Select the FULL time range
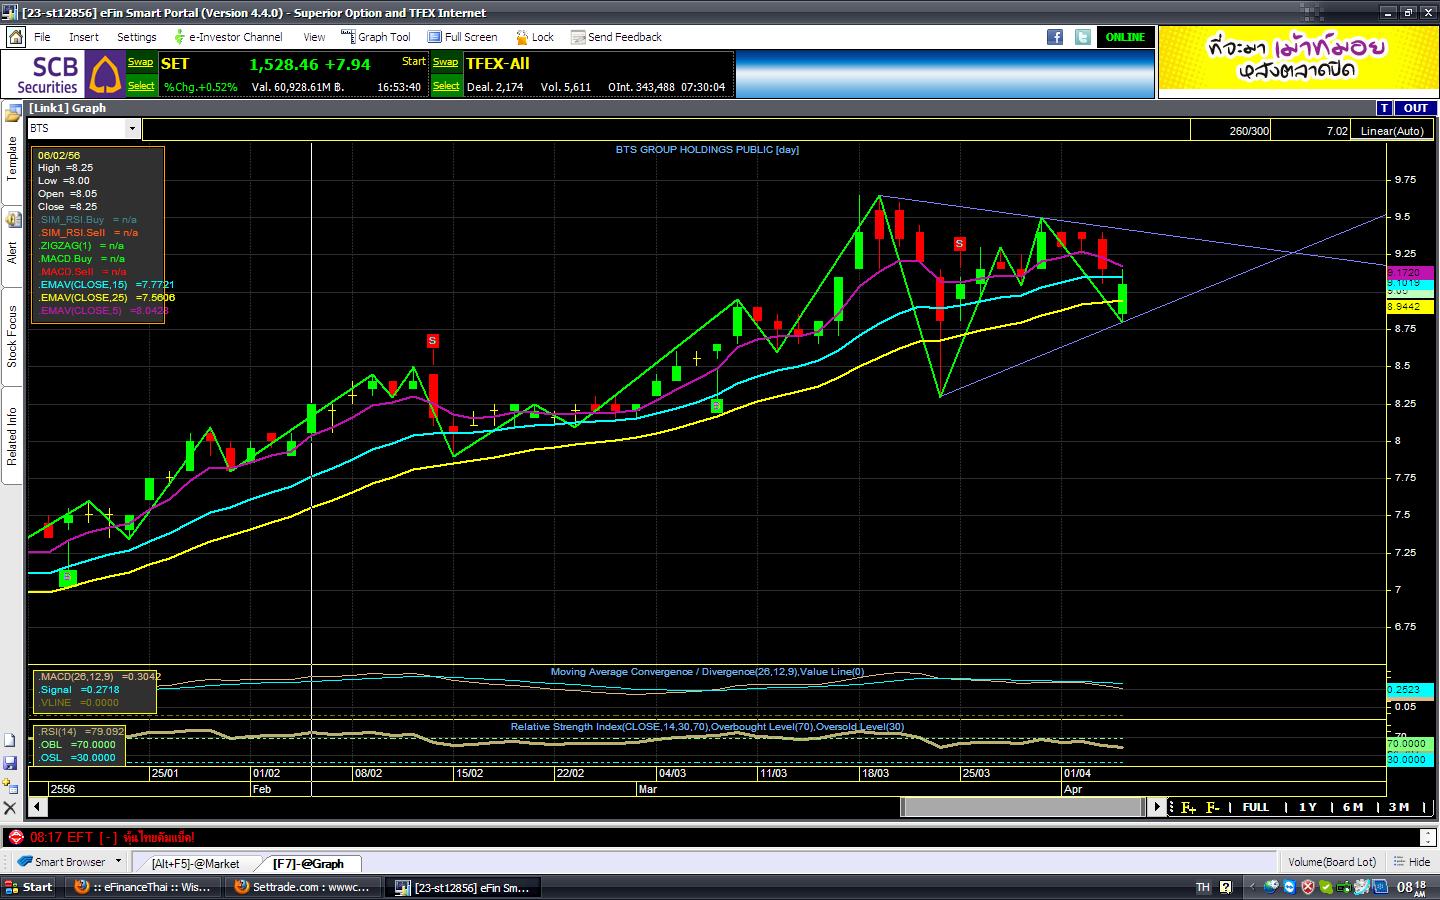This screenshot has height=900, width=1440. coord(1255,807)
